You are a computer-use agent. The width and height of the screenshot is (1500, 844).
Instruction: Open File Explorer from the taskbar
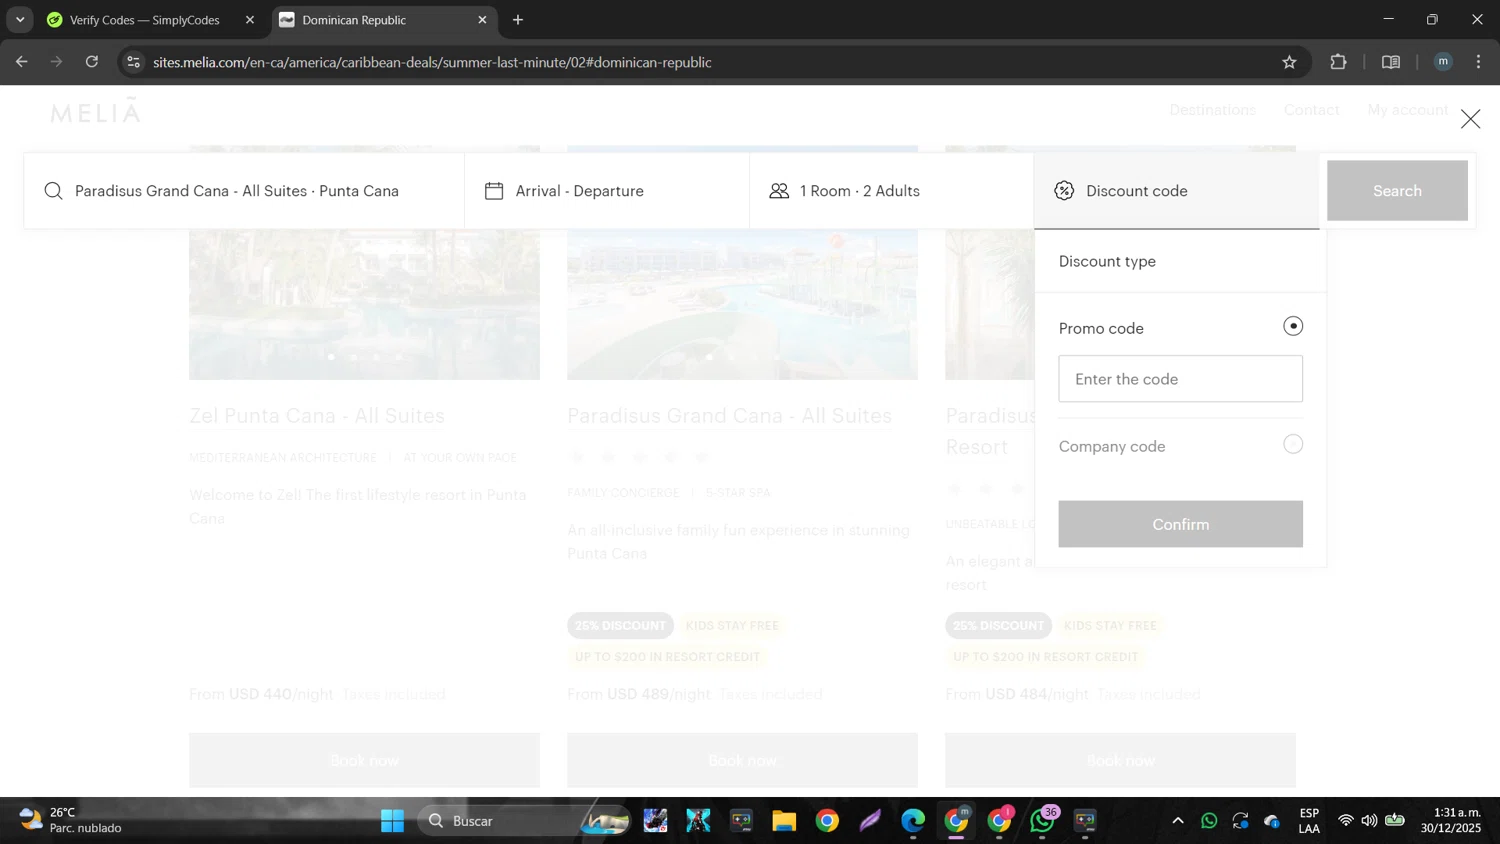[x=784, y=821]
